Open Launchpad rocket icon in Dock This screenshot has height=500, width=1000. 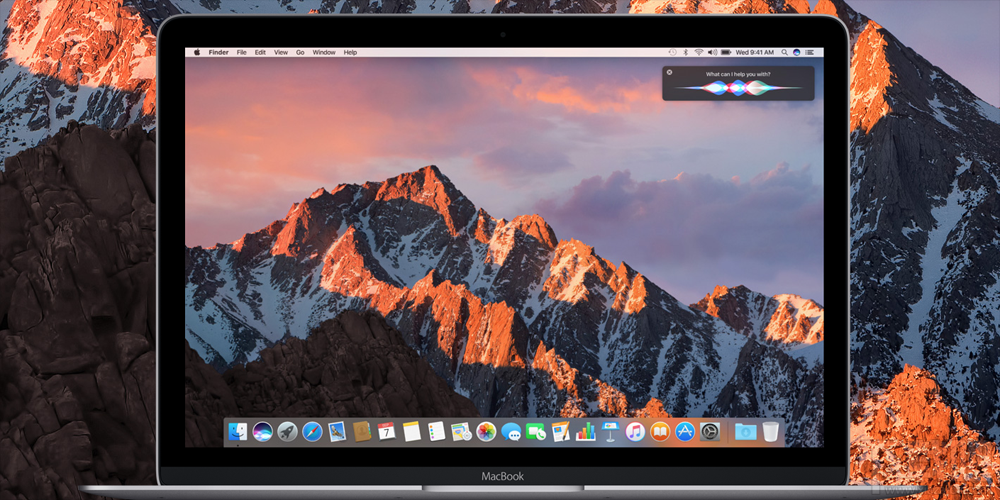click(288, 432)
